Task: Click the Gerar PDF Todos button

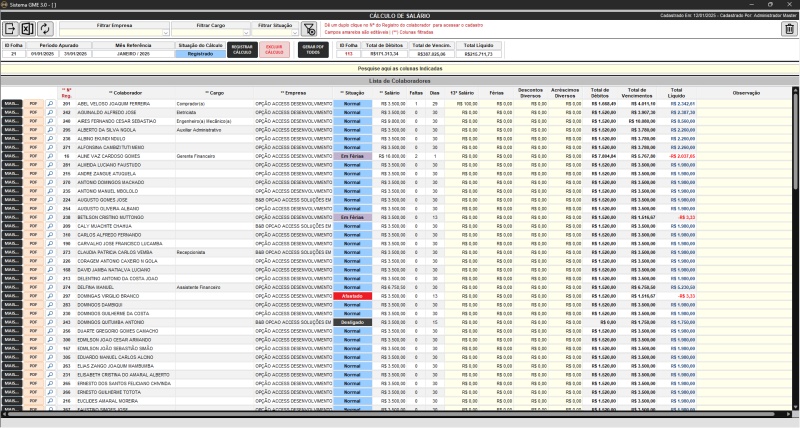Action: pyautogui.click(x=312, y=50)
